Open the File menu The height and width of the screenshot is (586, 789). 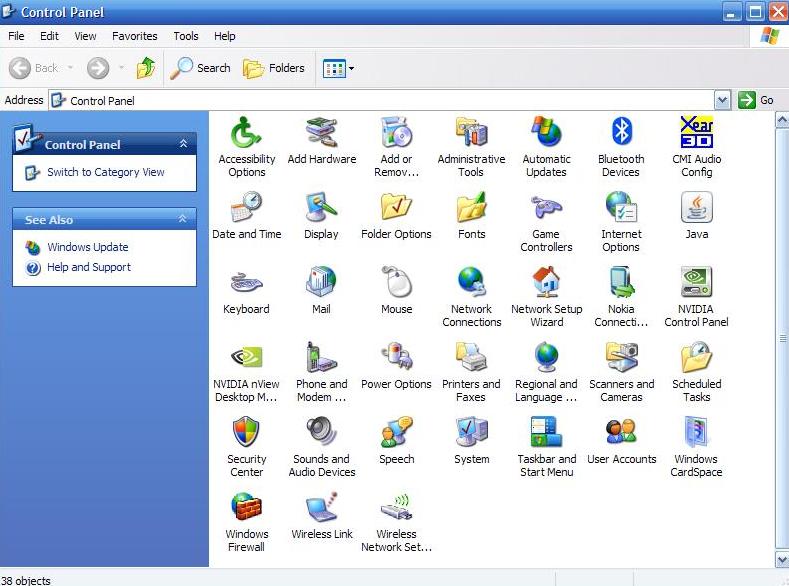[16, 36]
